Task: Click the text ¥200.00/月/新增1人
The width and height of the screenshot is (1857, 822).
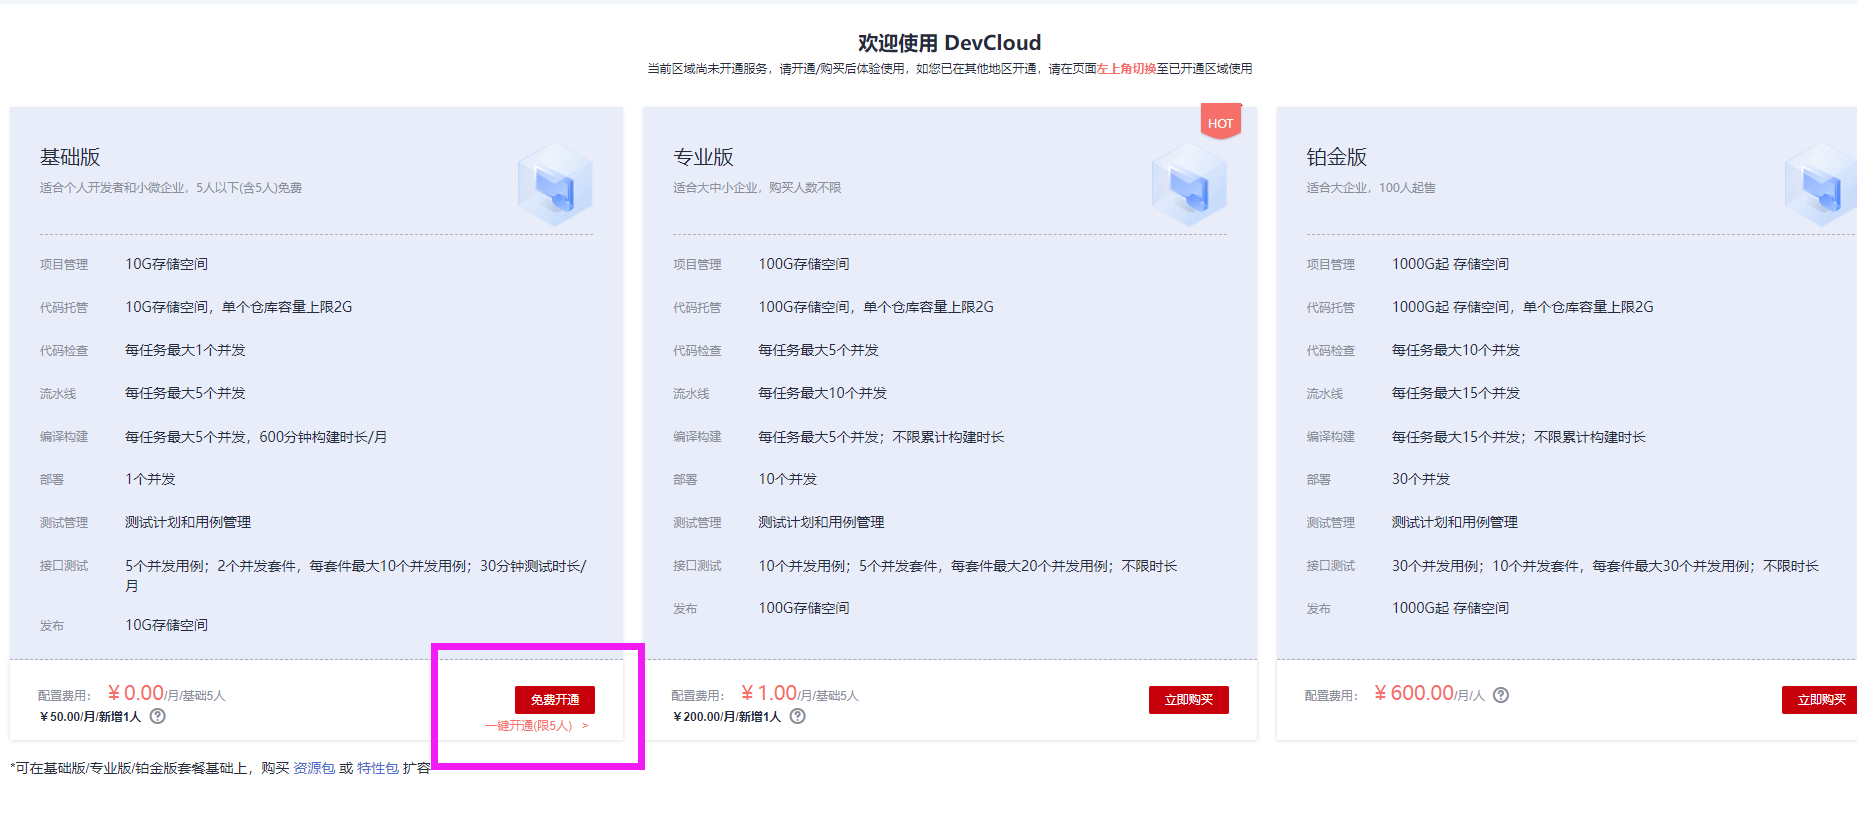Action: tap(727, 717)
